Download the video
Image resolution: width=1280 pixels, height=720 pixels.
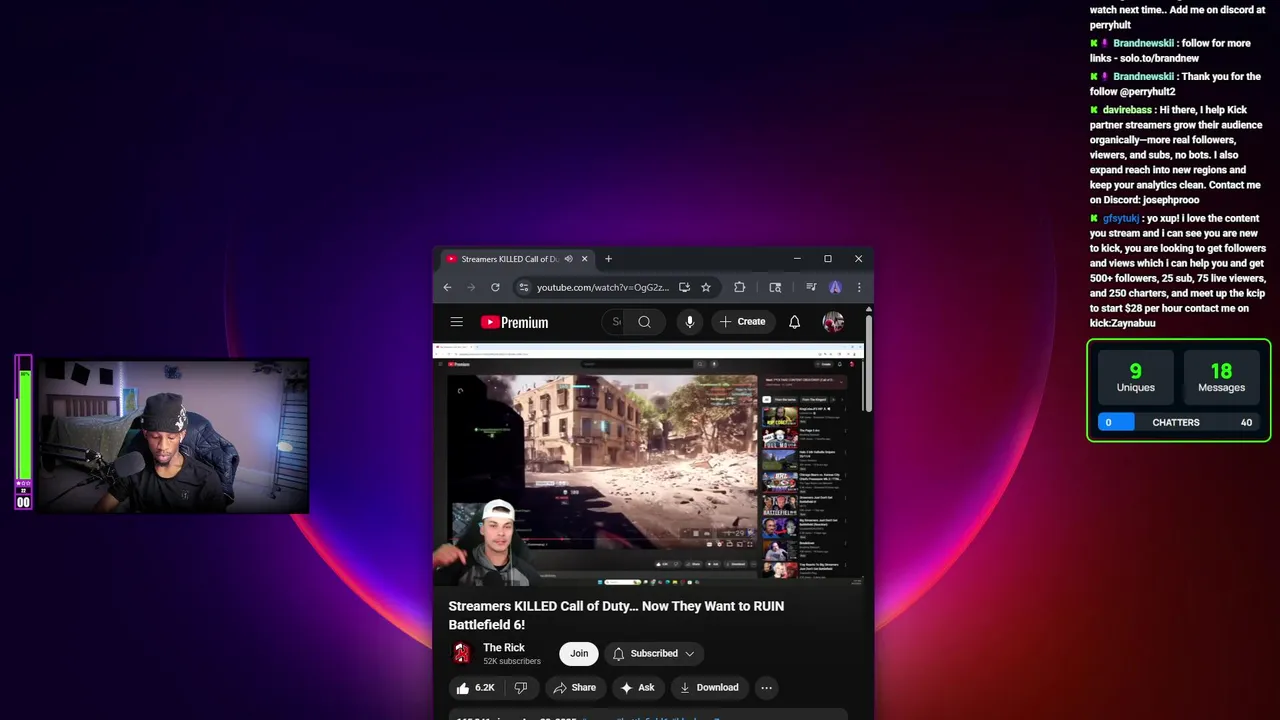pyautogui.click(x=709, y=688)
